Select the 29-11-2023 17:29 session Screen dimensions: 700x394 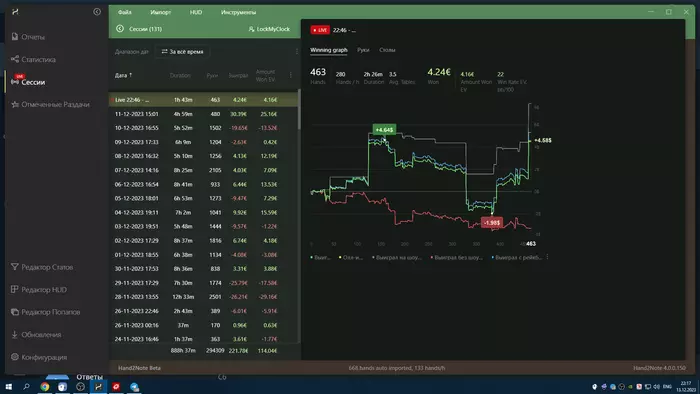tap(203, 283)
